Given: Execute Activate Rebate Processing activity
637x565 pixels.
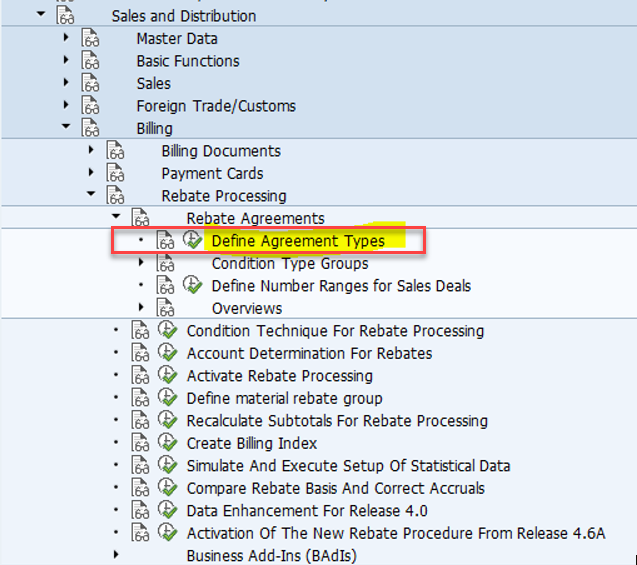Looking at the screenshot, I should tap(167, 375).
